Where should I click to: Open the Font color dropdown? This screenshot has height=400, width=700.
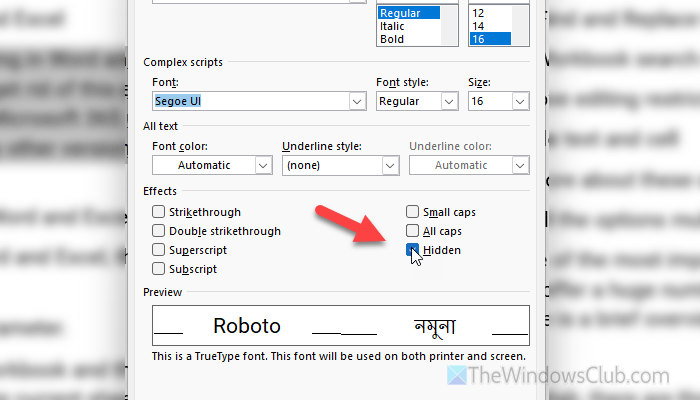coord(263,165)
